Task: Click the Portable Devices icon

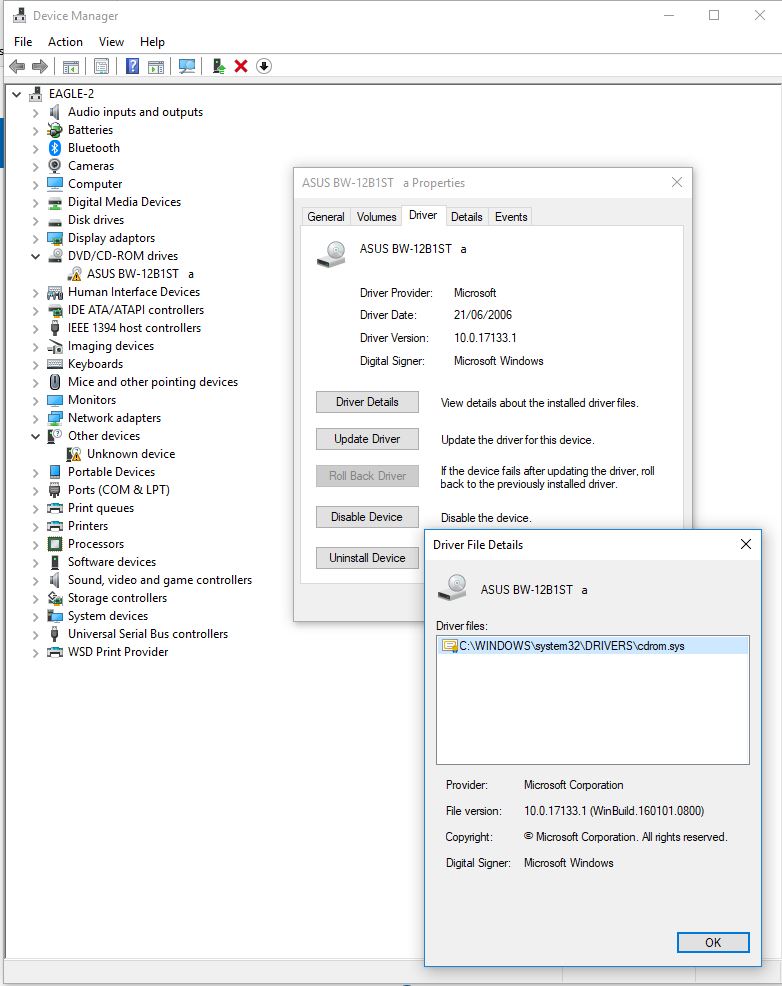Action: pos(55,472)
